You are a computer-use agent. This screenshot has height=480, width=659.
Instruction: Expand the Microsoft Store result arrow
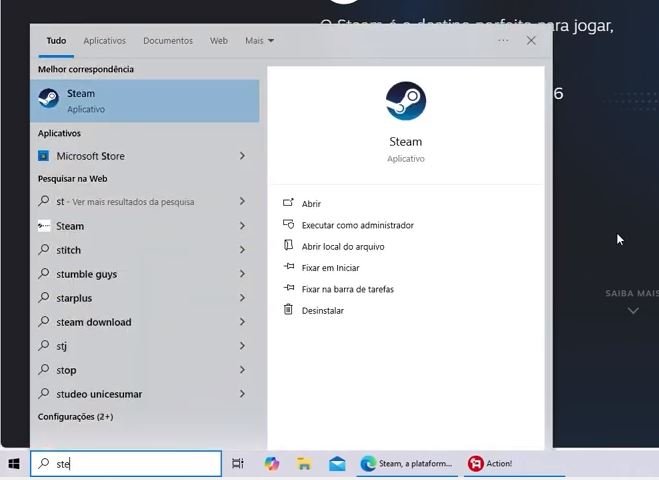243,156
